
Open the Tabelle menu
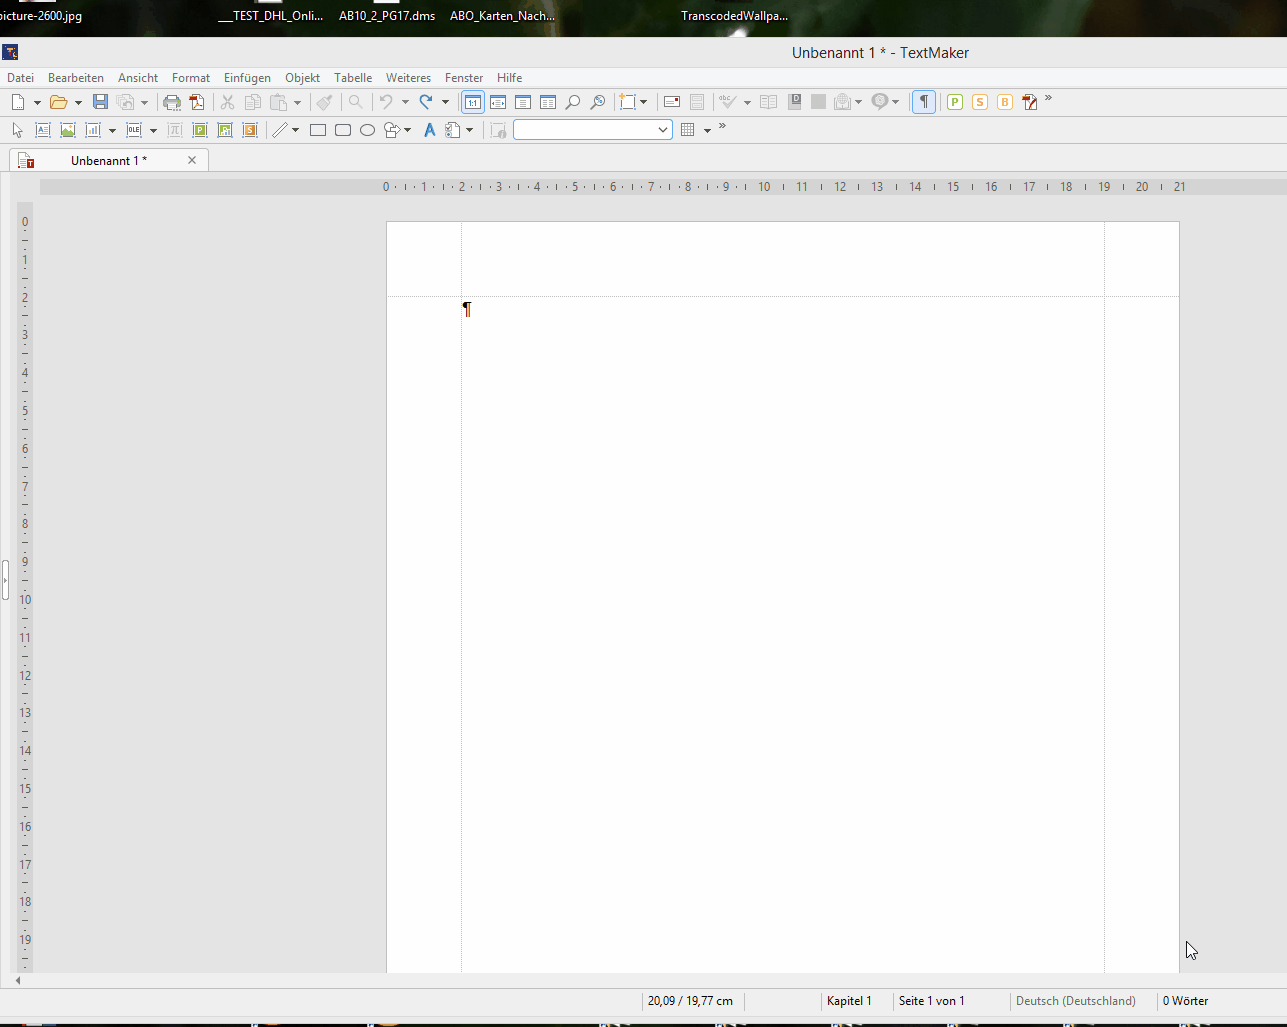pyautogui.click(x=352, y=78)
